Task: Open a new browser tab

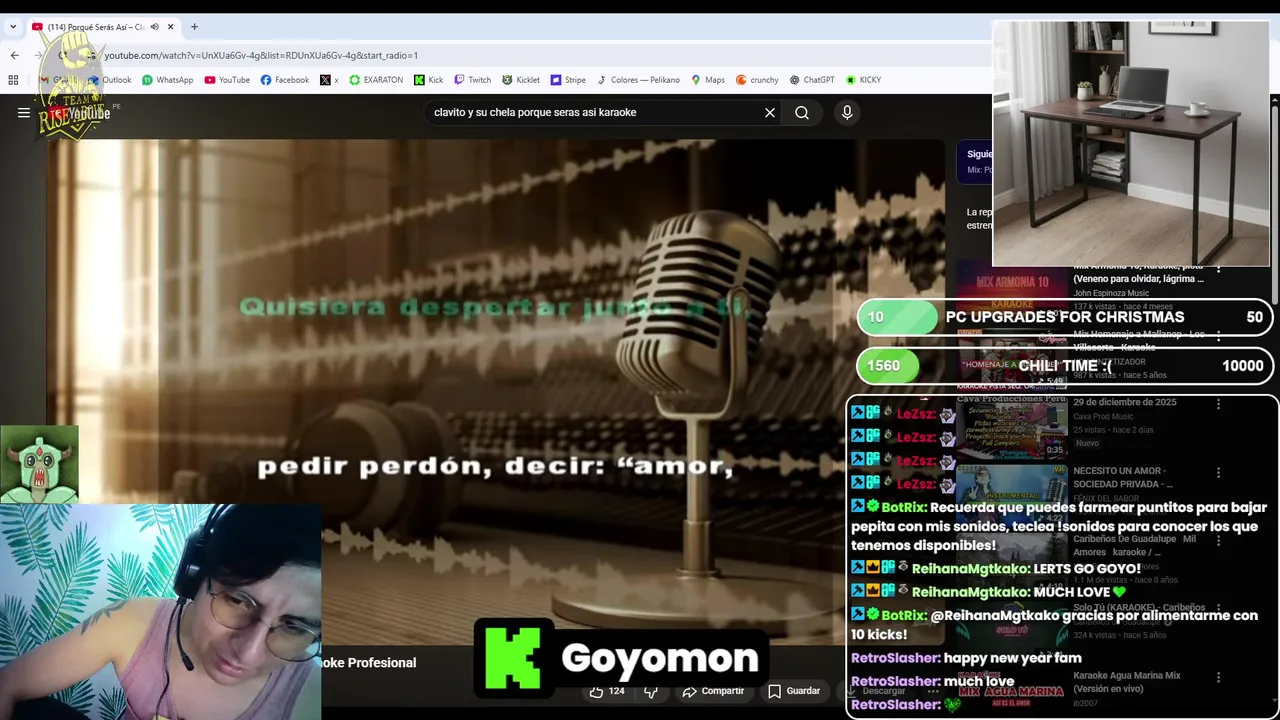Action: 194,27
